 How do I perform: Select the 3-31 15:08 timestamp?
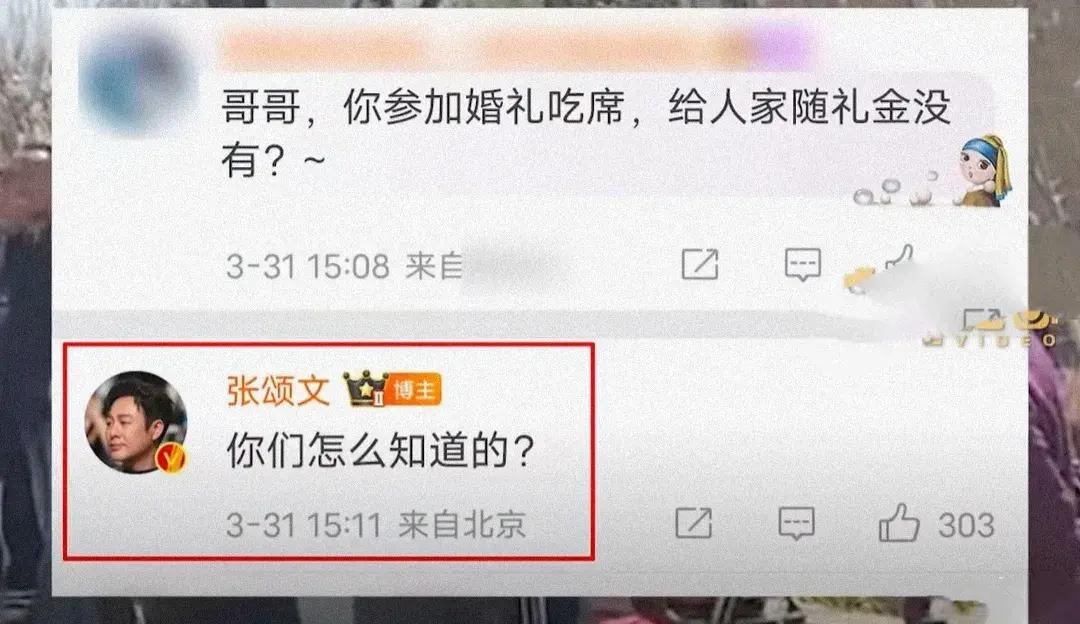[x=308, y=266]
